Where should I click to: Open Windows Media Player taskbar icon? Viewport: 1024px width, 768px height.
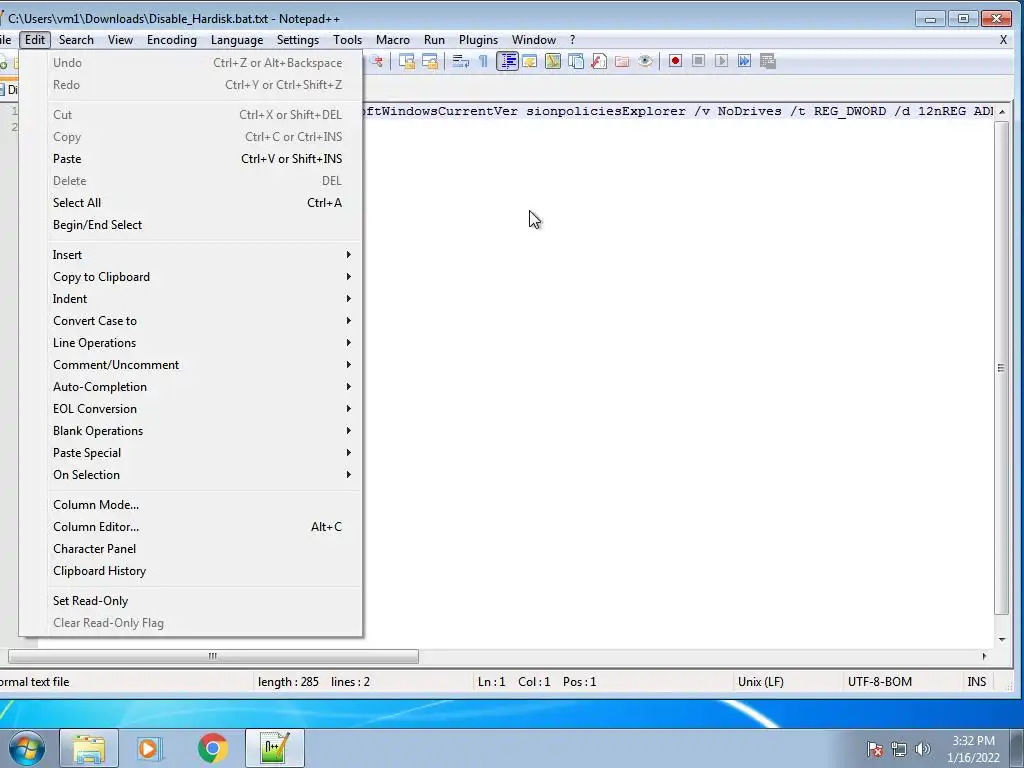[x=150, y=748]
